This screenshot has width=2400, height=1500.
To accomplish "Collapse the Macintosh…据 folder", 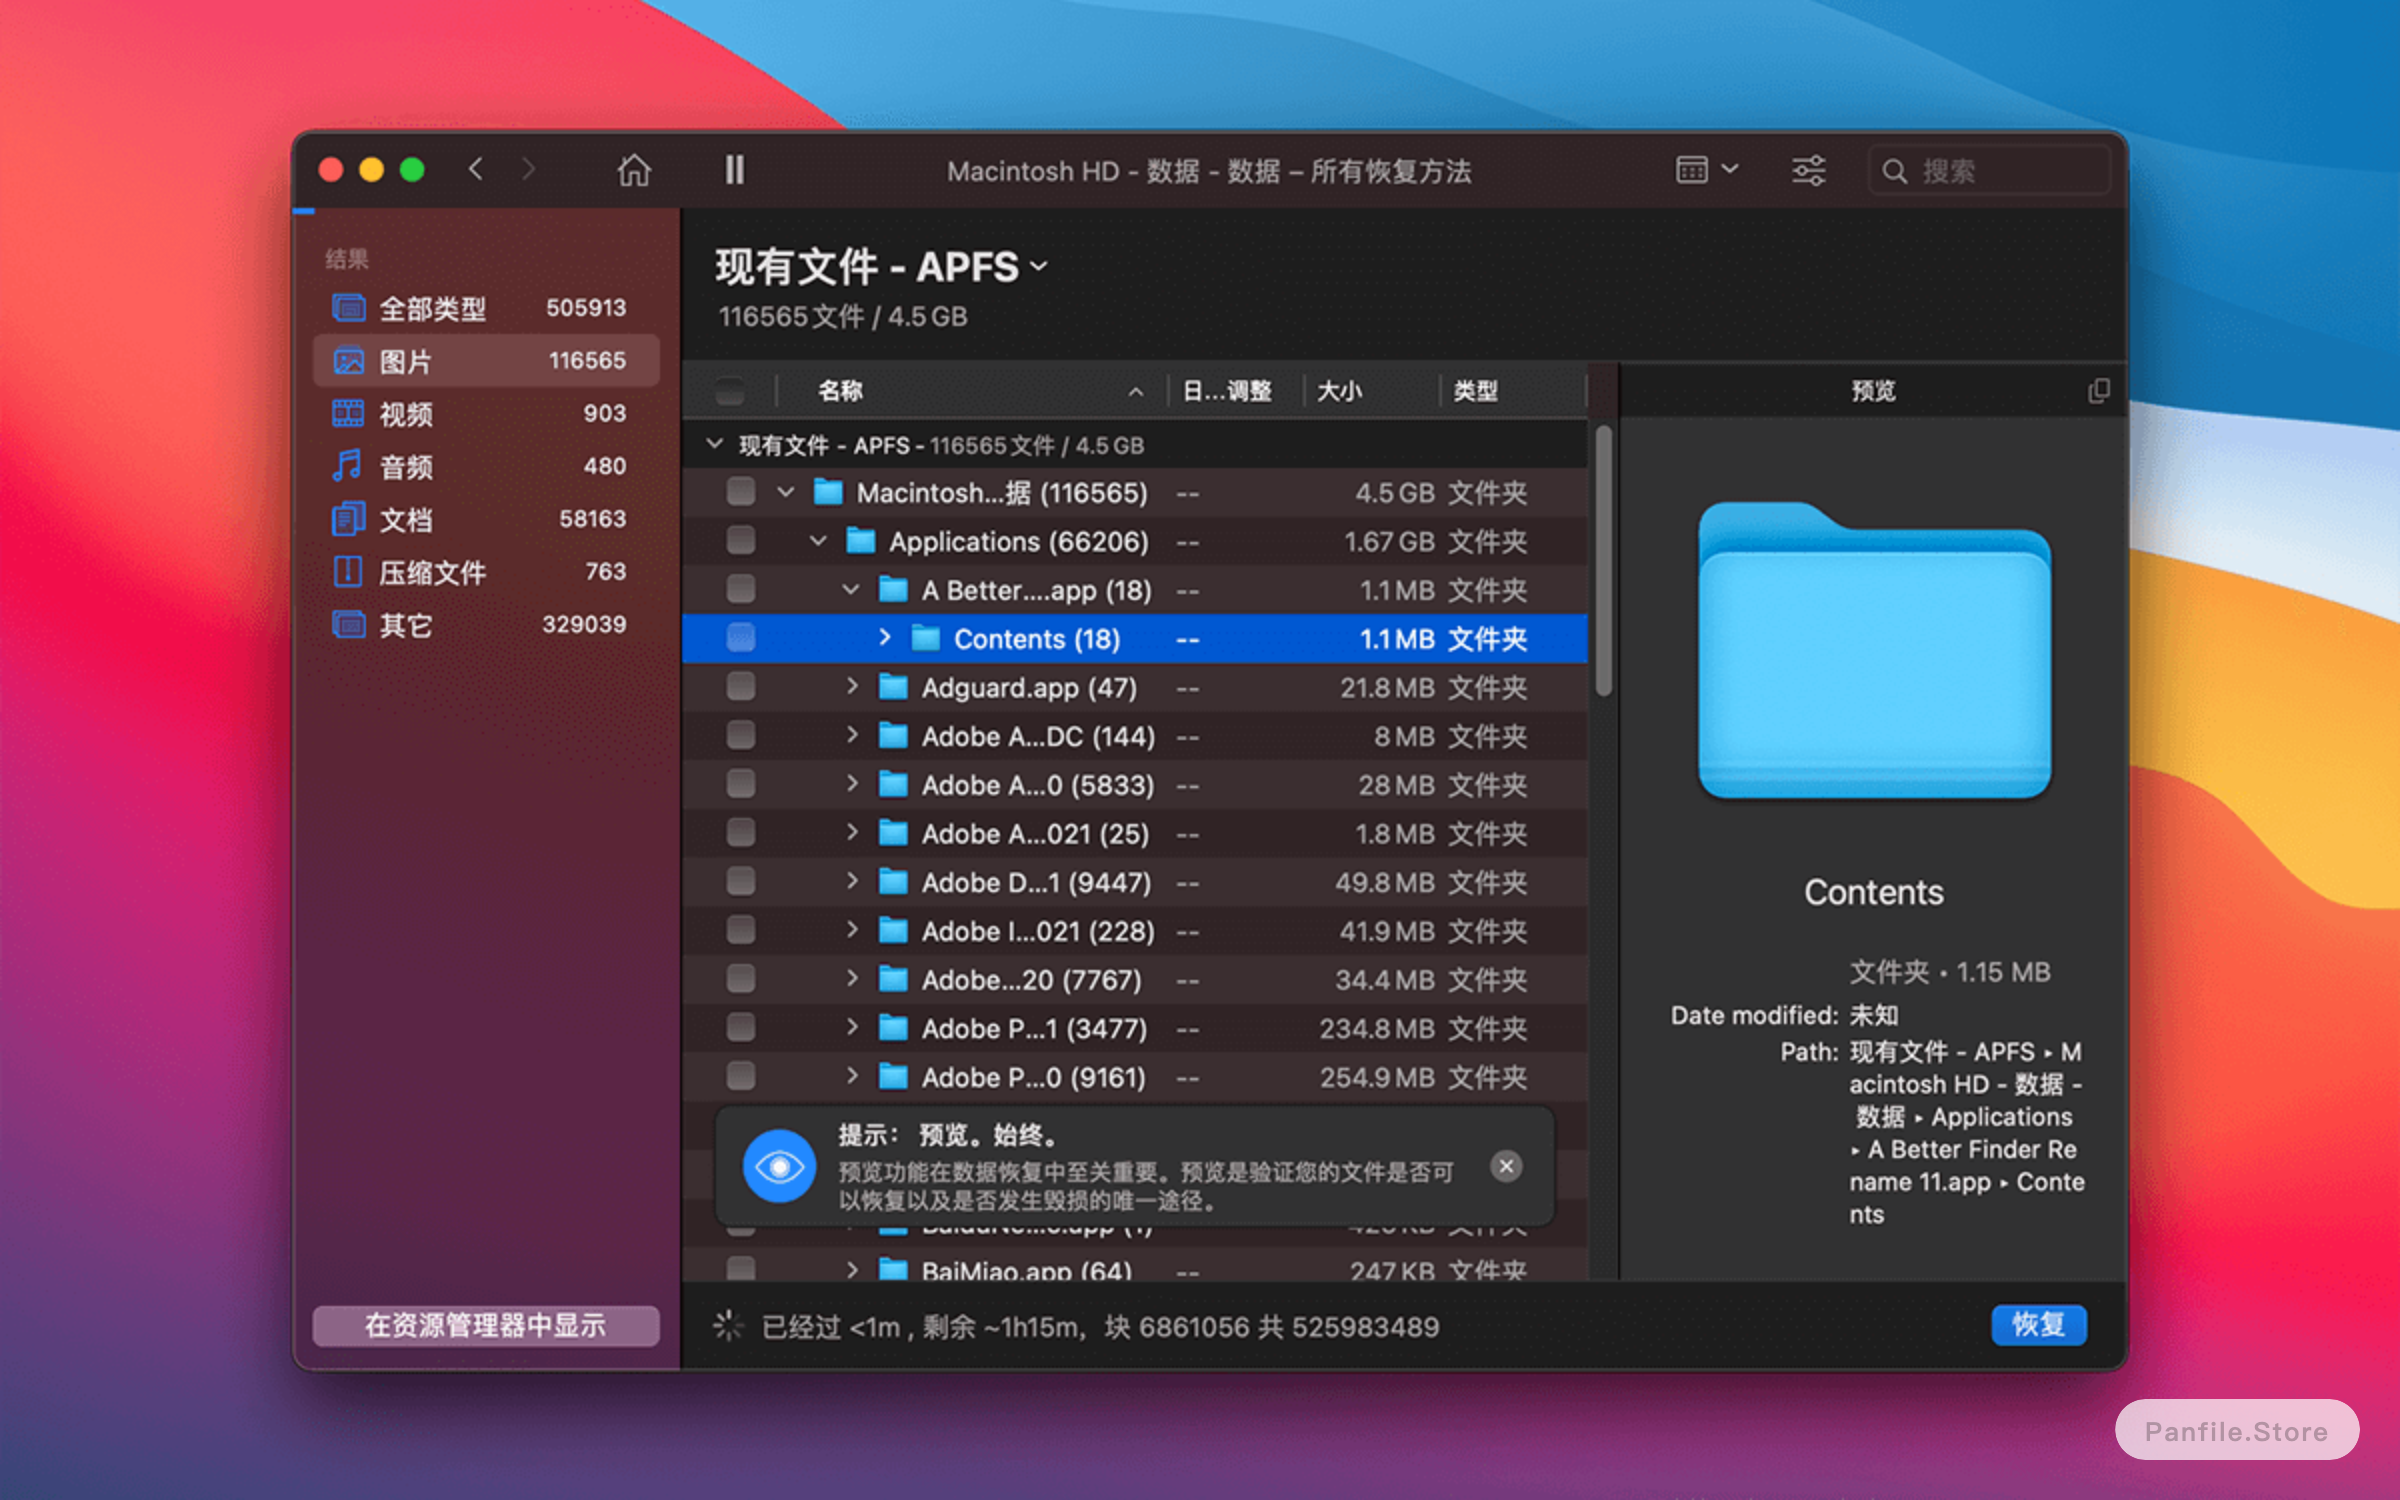I will pos(786,492).
